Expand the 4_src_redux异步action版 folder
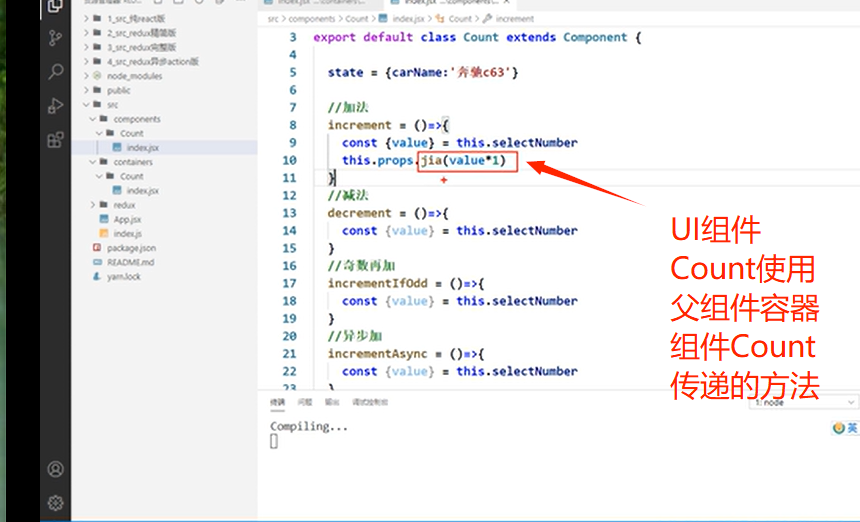The height and width of the screenshot is (522, 860). [x=86, y=61]
